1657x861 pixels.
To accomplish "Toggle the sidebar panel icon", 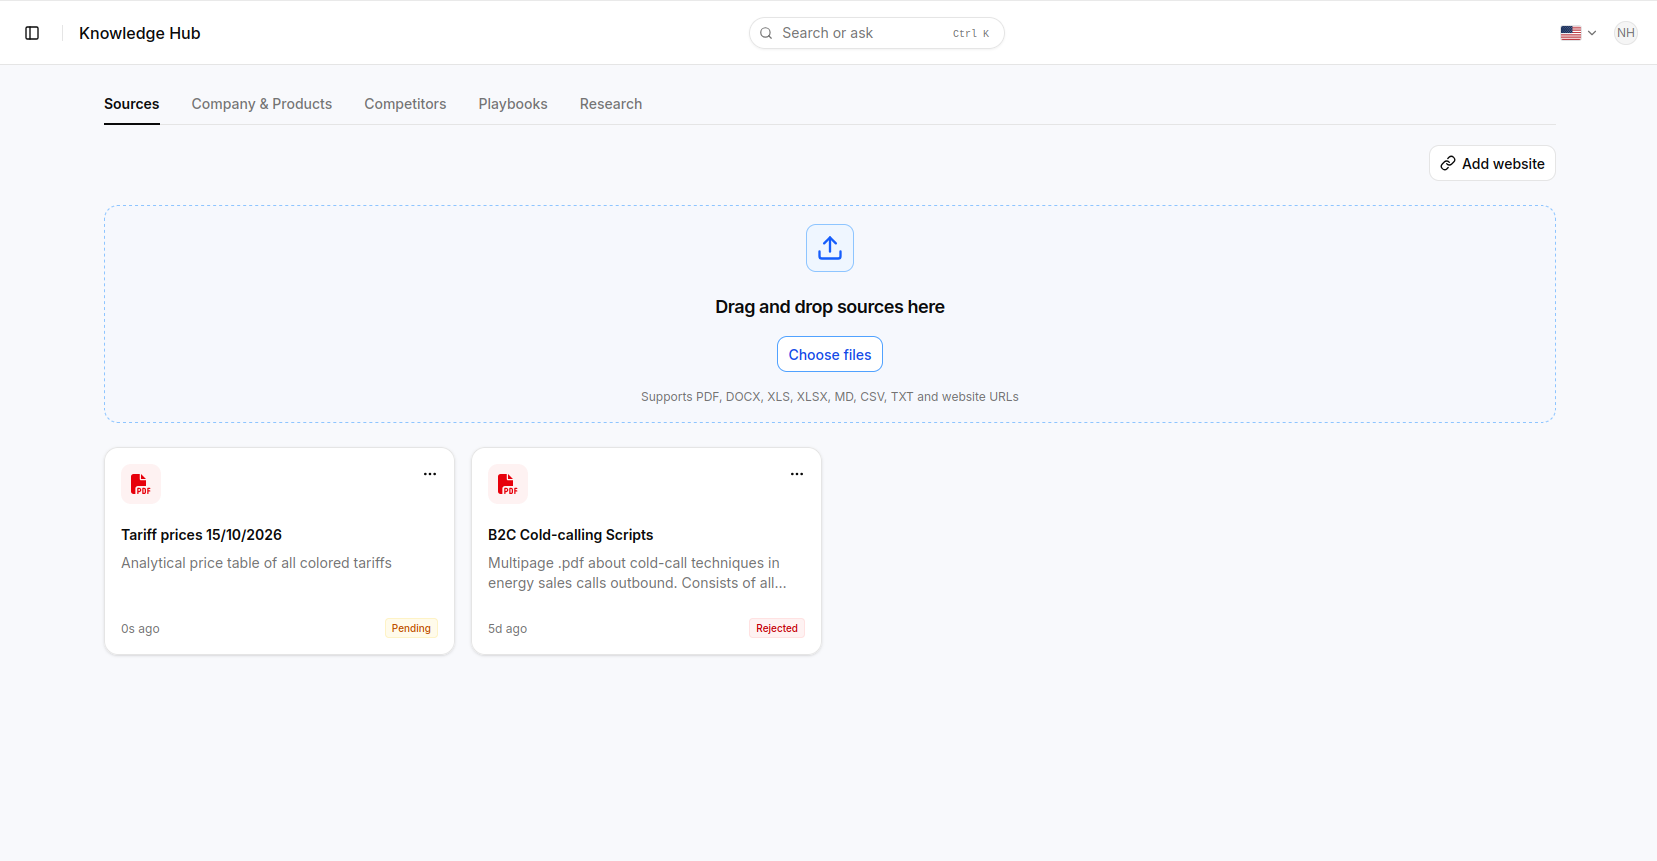I will tap(32, 33).
